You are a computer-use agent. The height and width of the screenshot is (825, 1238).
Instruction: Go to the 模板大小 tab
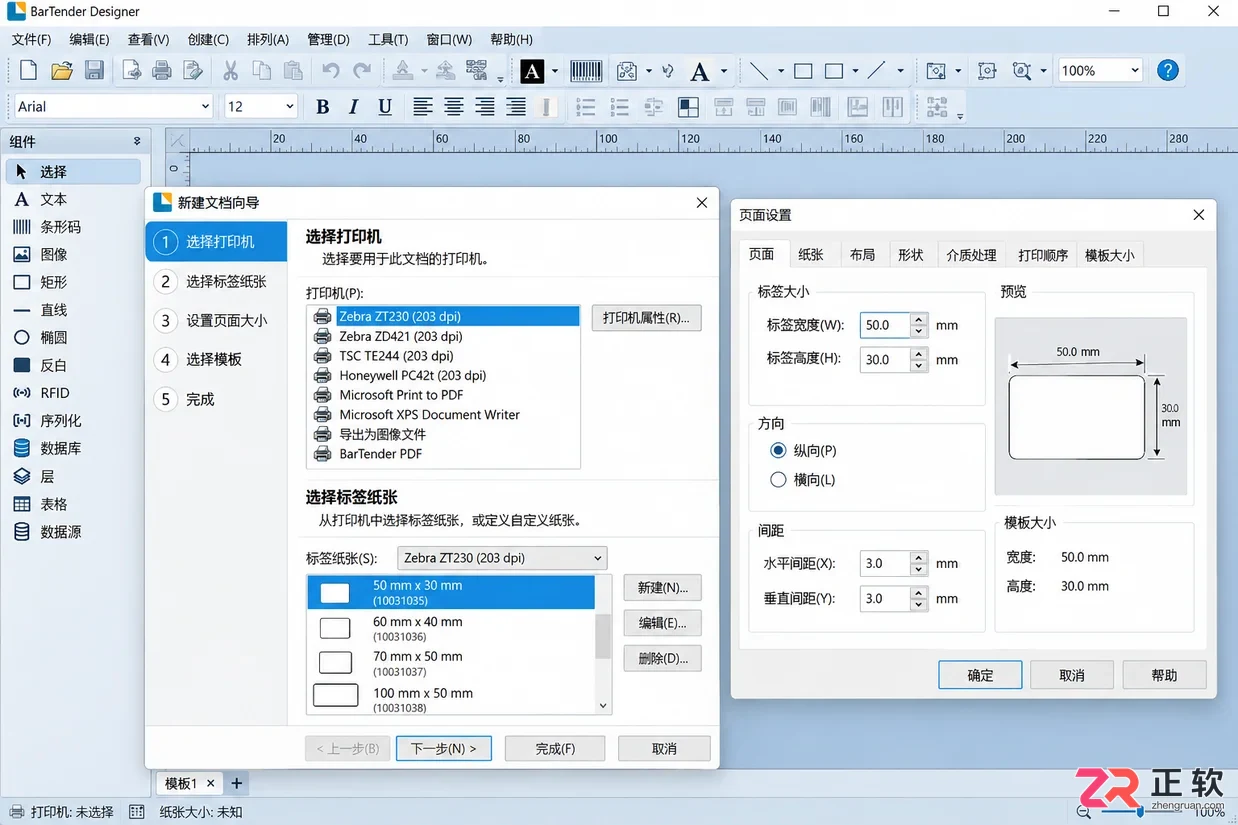[x=1110, y=255]
